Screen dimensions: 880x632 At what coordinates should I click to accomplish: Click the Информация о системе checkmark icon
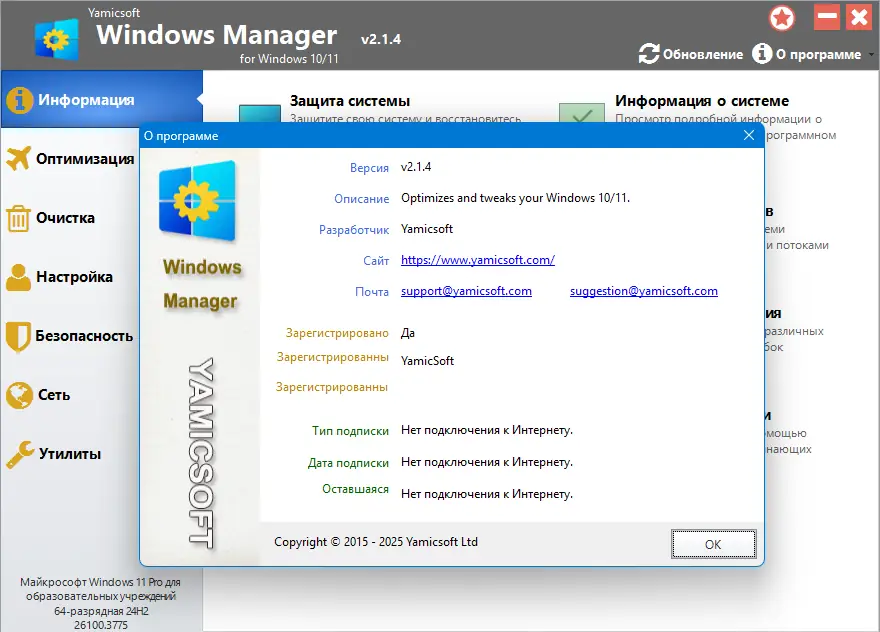click(x=582, y=113)
